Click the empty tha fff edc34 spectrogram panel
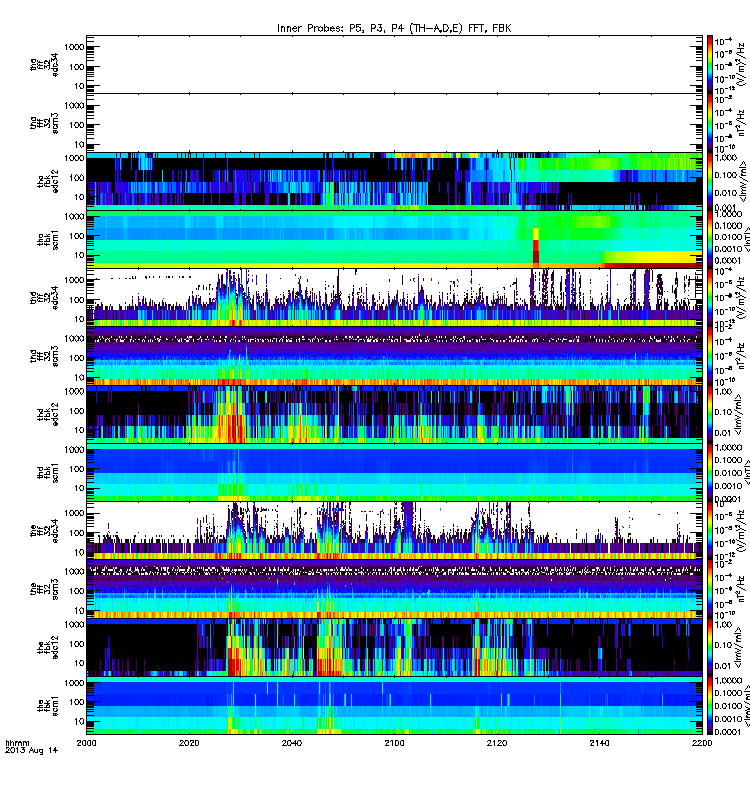The height and width of the screenshot is (800, 750). coord(394,65)
